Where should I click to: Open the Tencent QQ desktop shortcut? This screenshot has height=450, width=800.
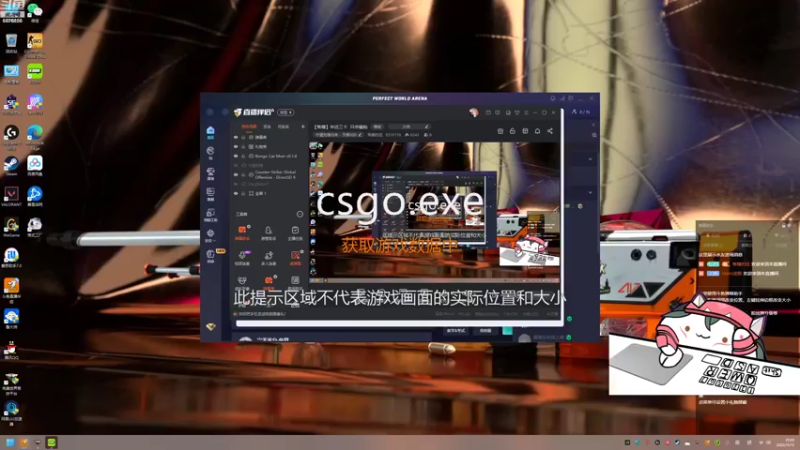pyautogui.click(x=11, y=350)
